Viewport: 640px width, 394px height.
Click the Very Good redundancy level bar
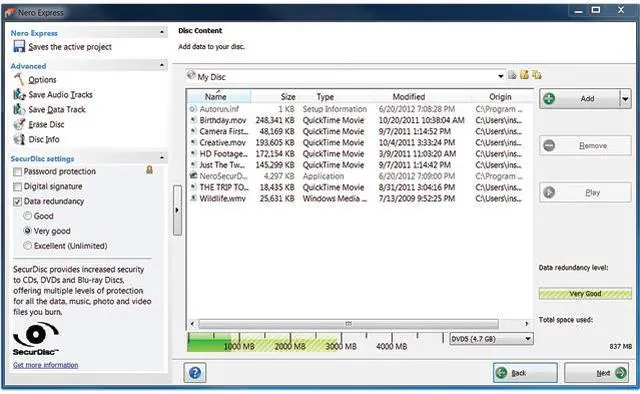585,294
